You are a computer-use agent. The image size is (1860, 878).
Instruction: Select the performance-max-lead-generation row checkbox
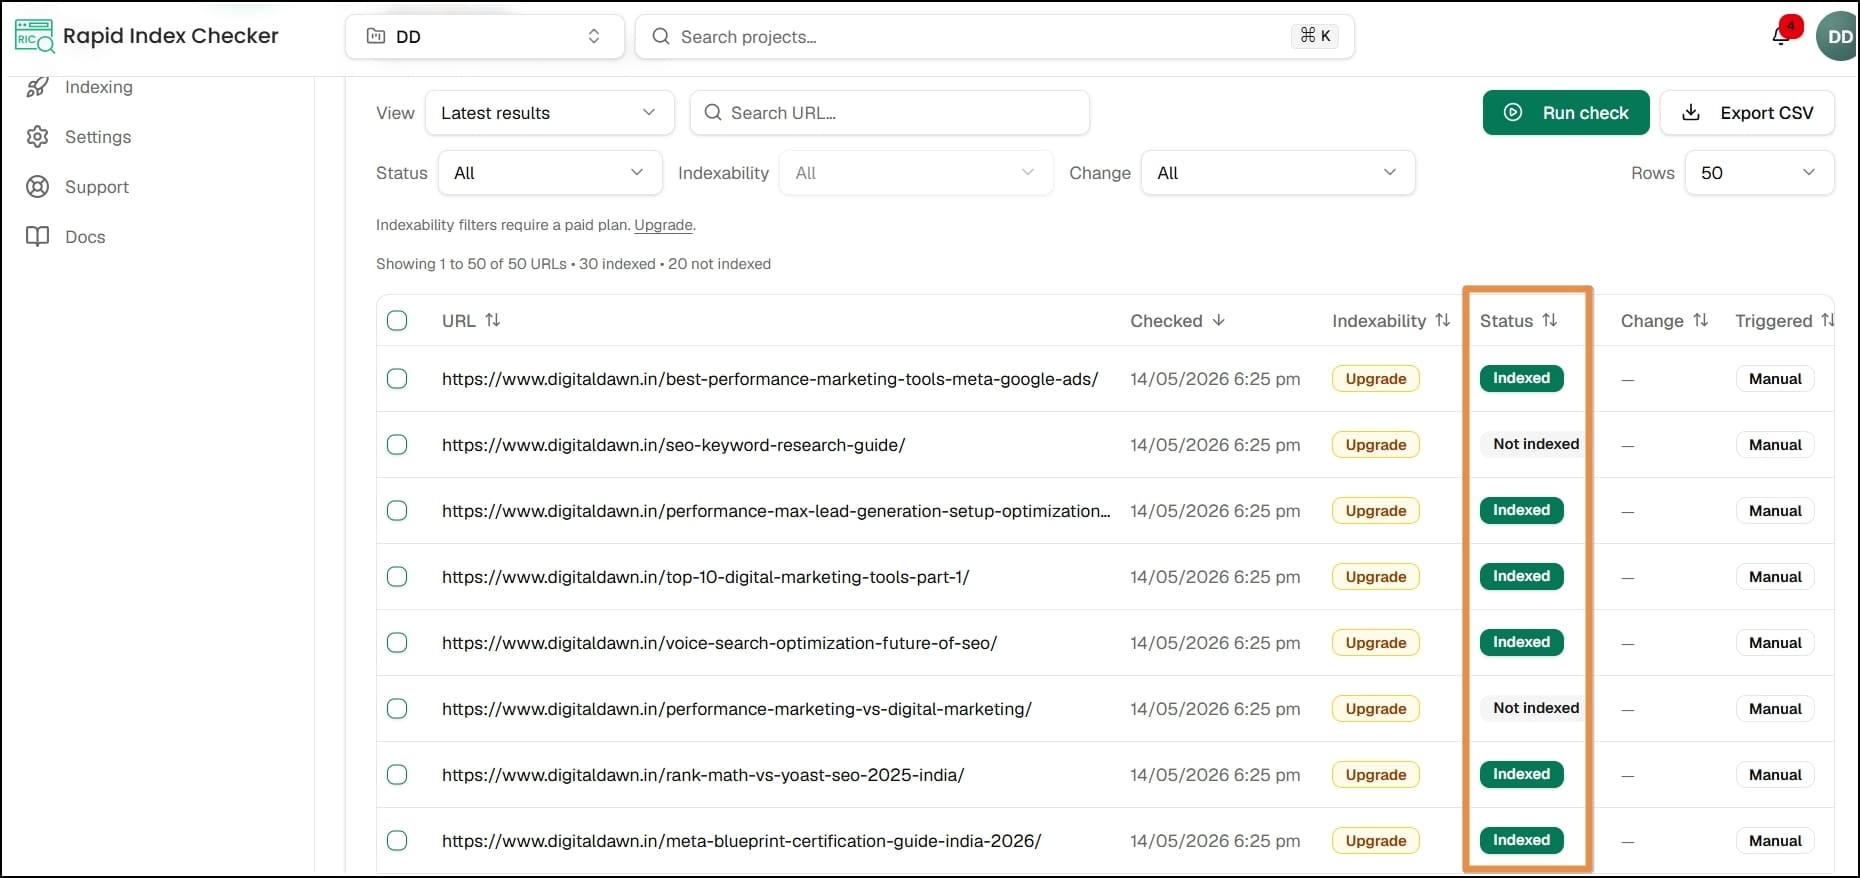(397, 511)
